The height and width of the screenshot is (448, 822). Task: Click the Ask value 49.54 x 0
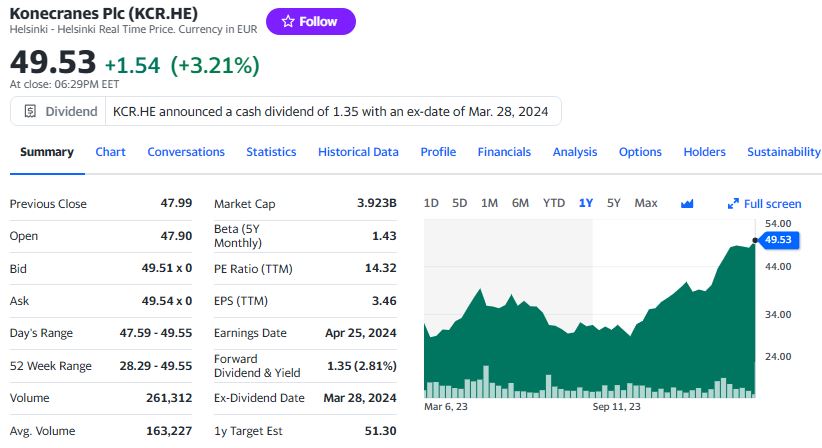[x=167, y=301]
